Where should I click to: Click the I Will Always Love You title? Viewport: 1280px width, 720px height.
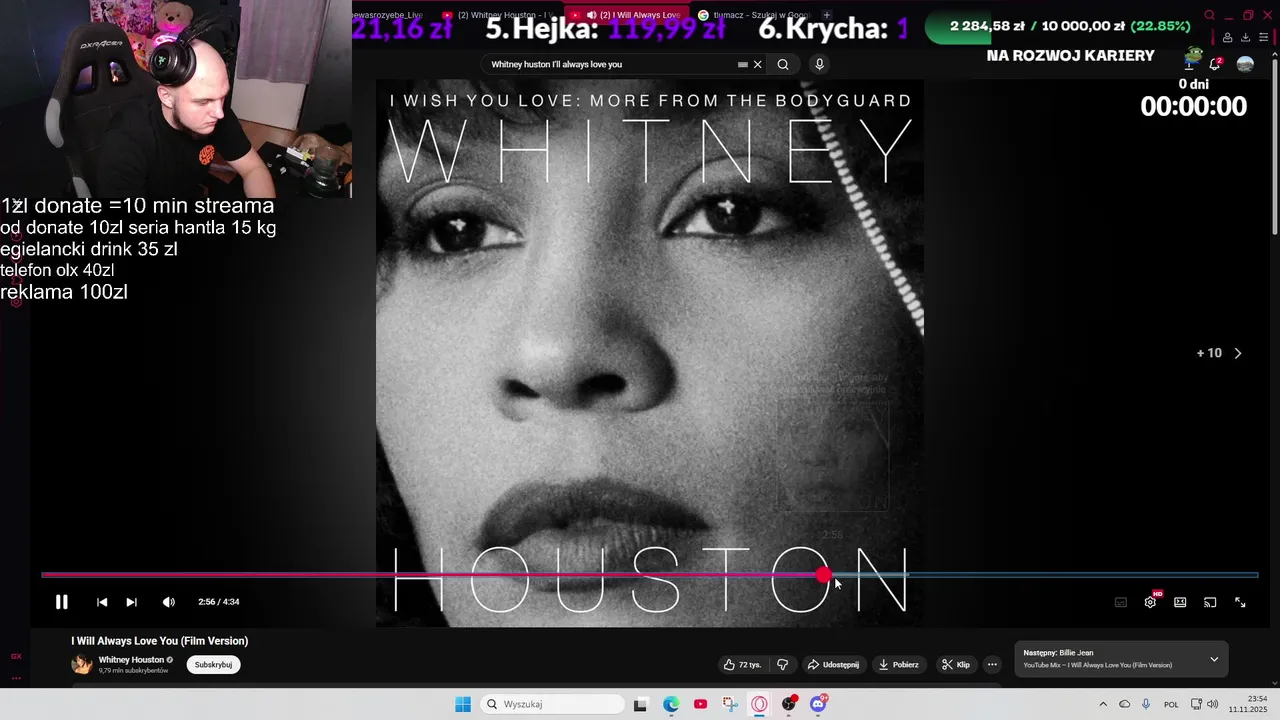pos(160,641)
